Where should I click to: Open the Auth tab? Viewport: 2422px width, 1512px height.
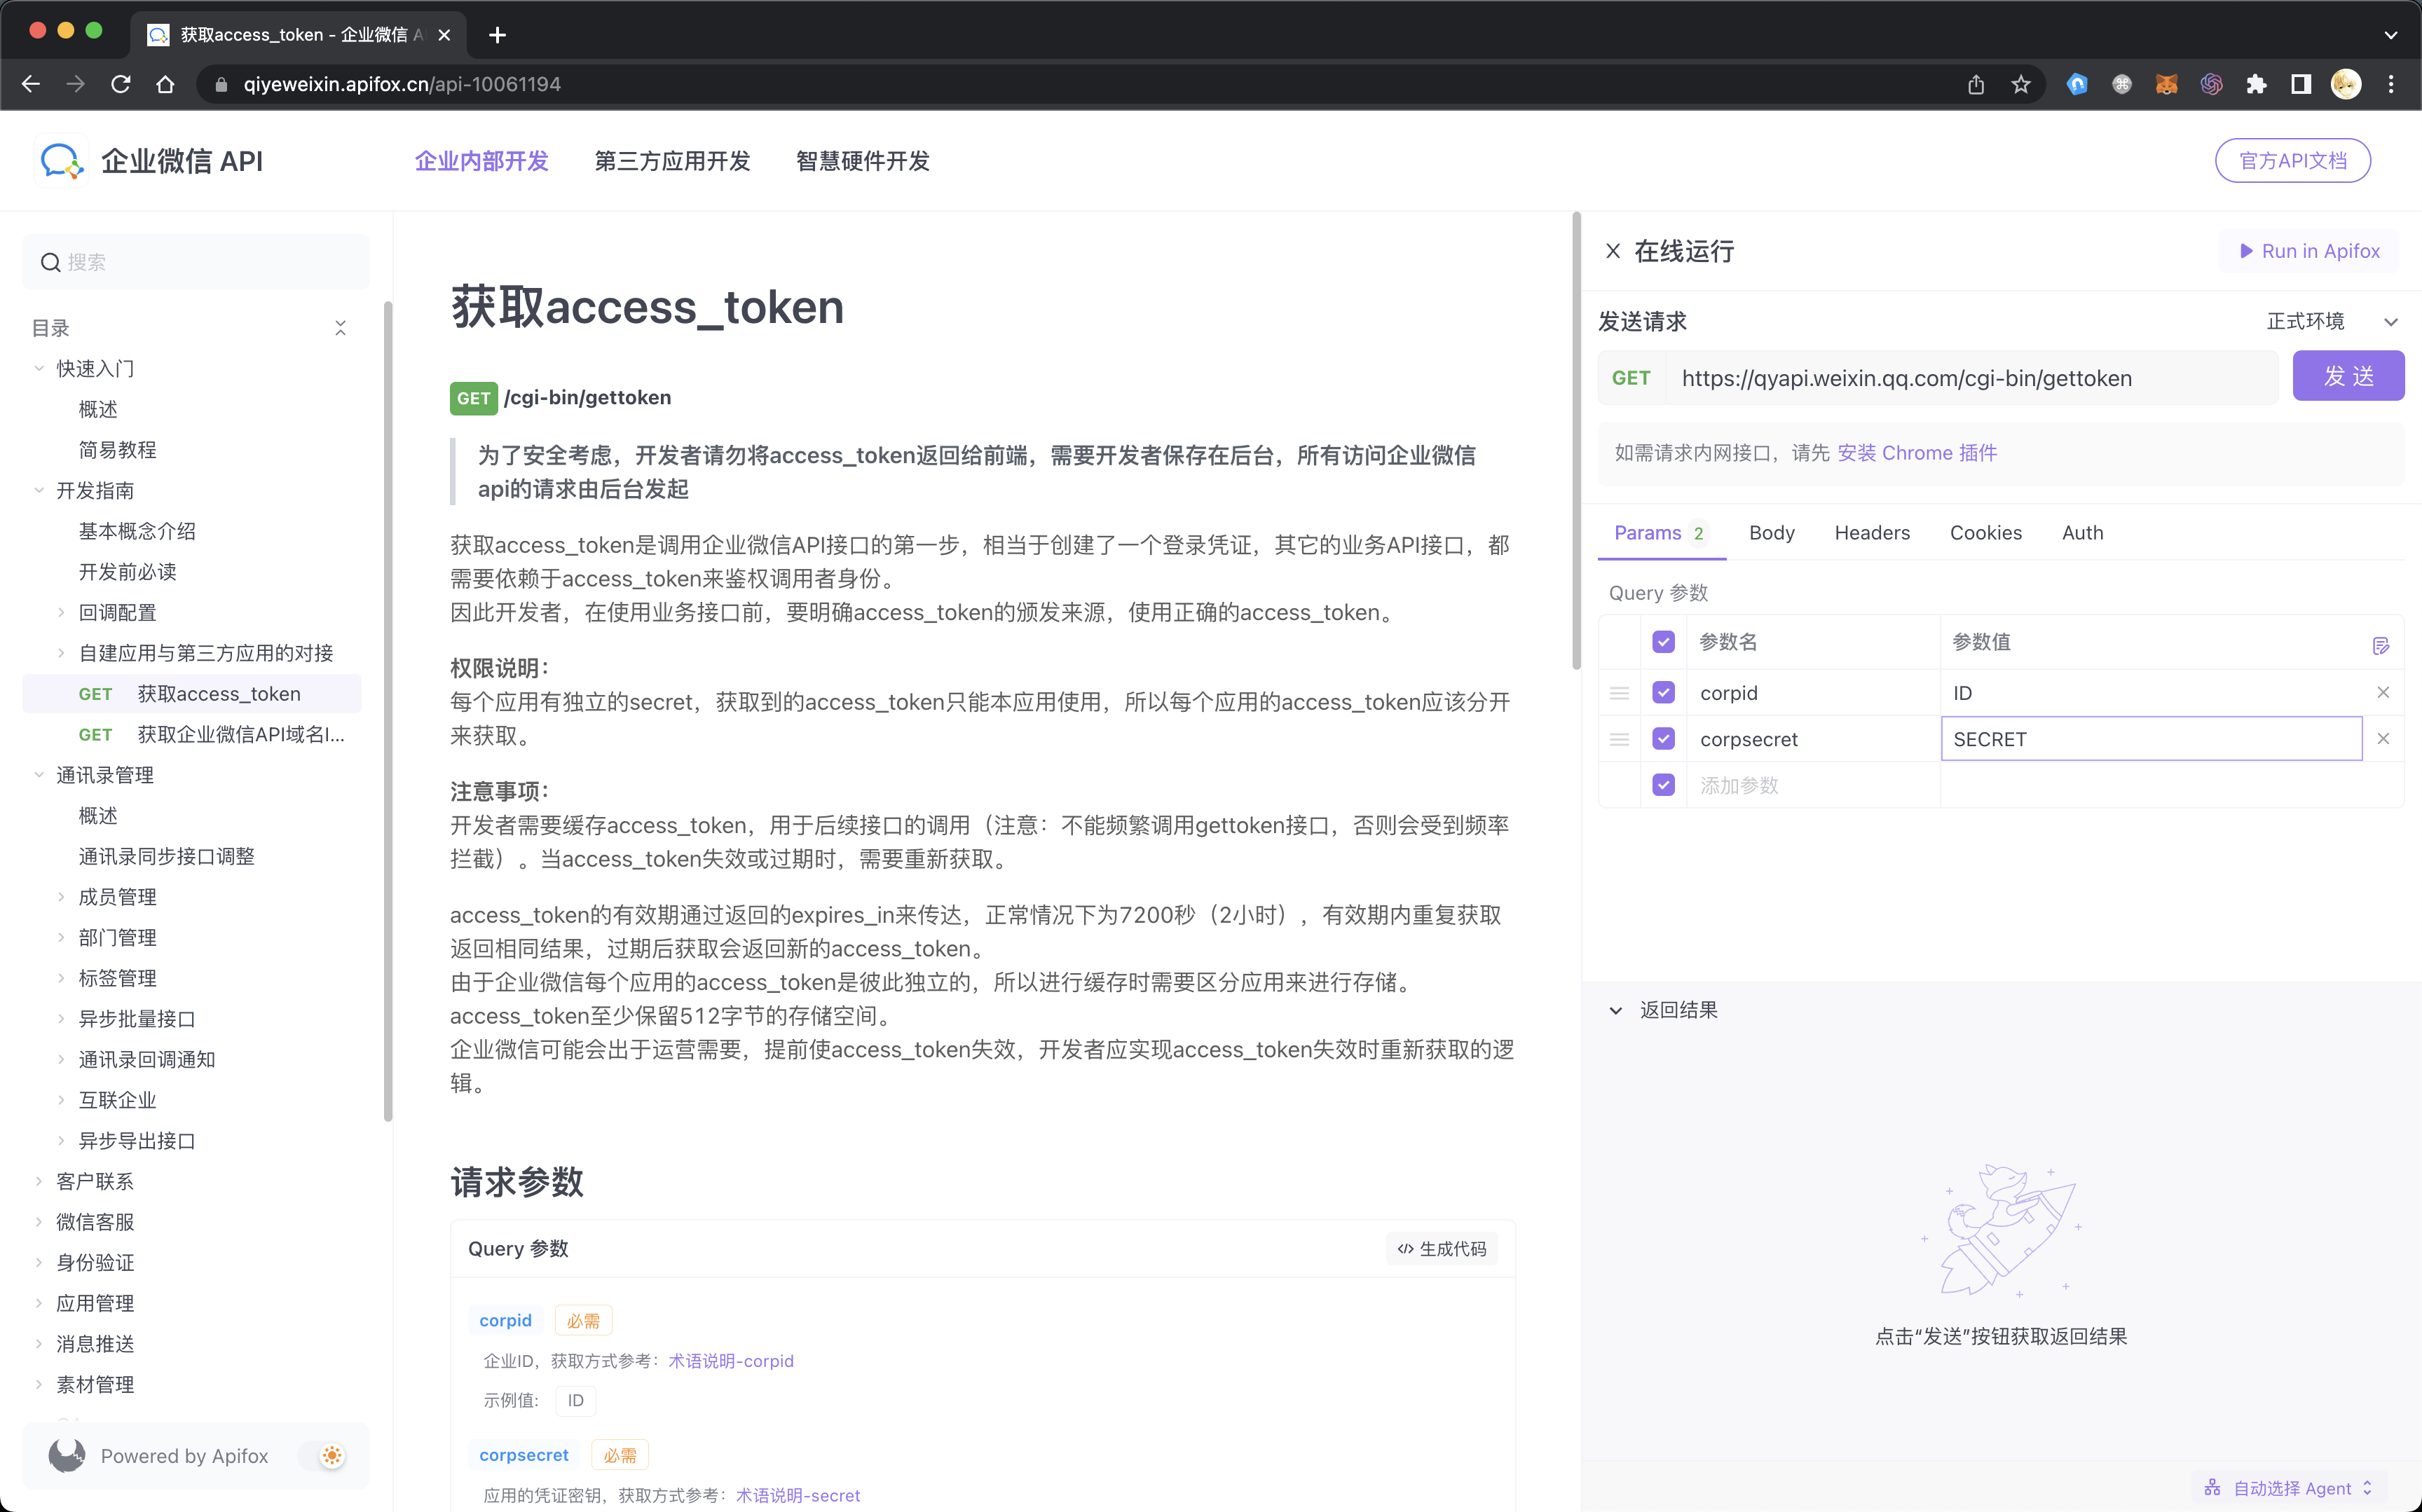tap(2082, 533)
